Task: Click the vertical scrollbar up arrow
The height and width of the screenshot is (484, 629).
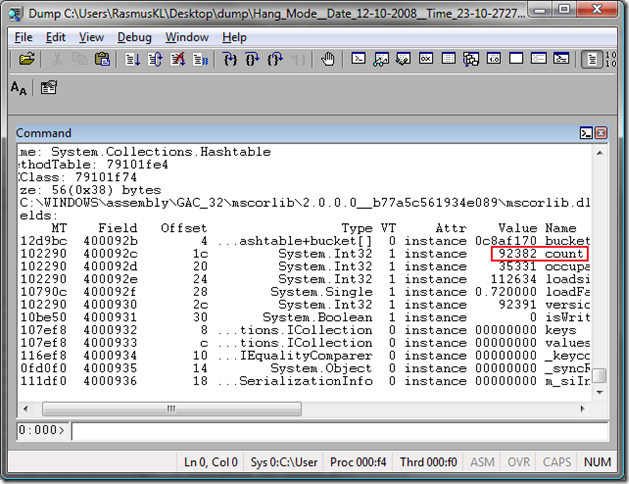Action: pyautogui.click(x=600, y=153)
